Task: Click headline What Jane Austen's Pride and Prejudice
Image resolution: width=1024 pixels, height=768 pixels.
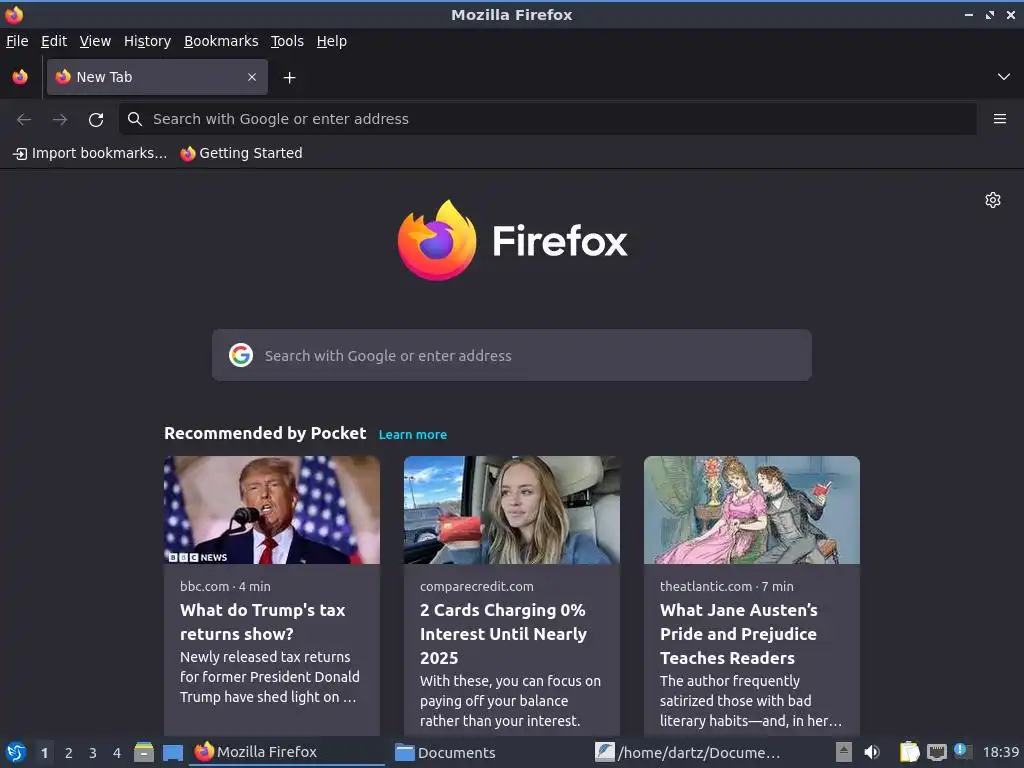Action: 739,634
